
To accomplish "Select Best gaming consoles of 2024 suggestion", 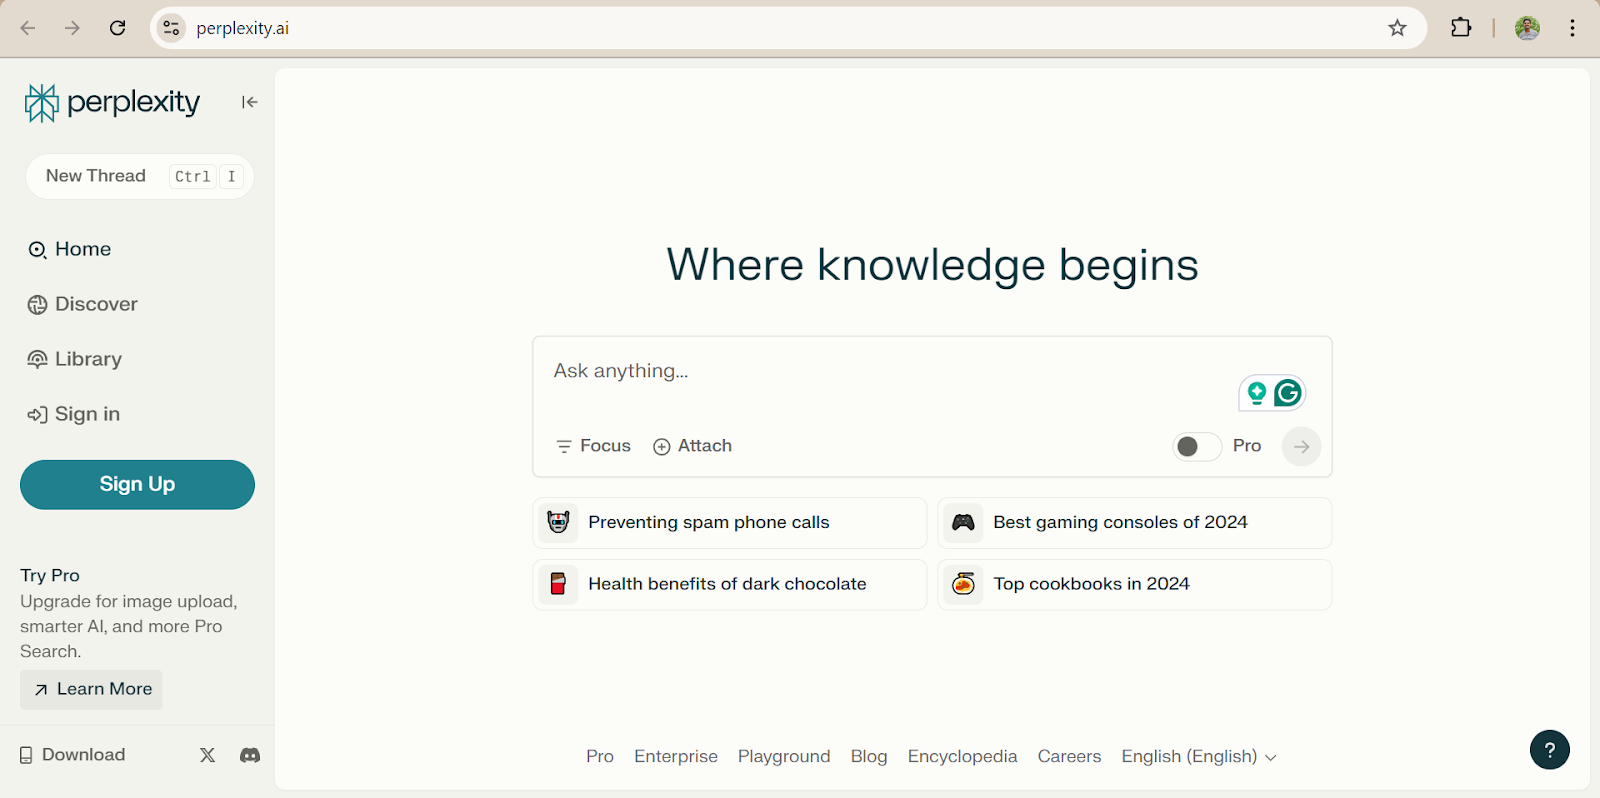I will point(1135,523).
